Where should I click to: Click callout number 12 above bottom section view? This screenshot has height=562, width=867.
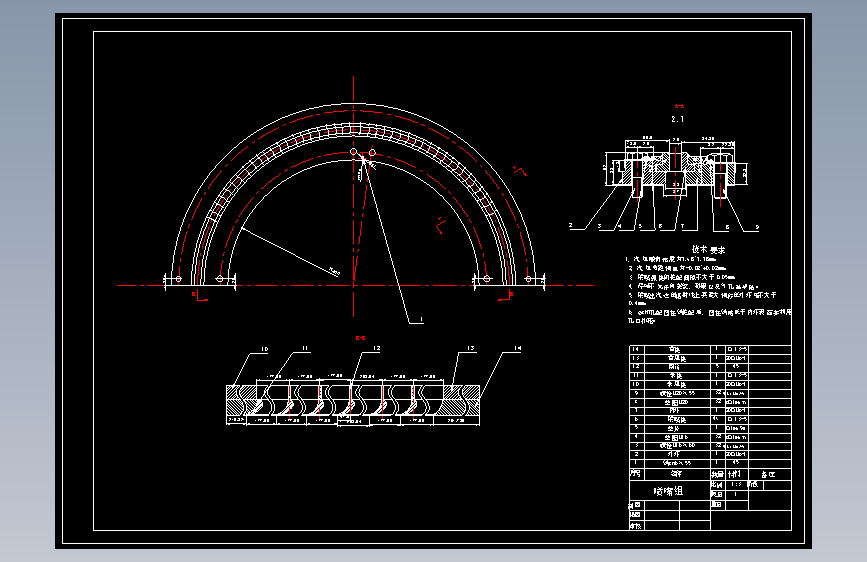pos(377,348)
